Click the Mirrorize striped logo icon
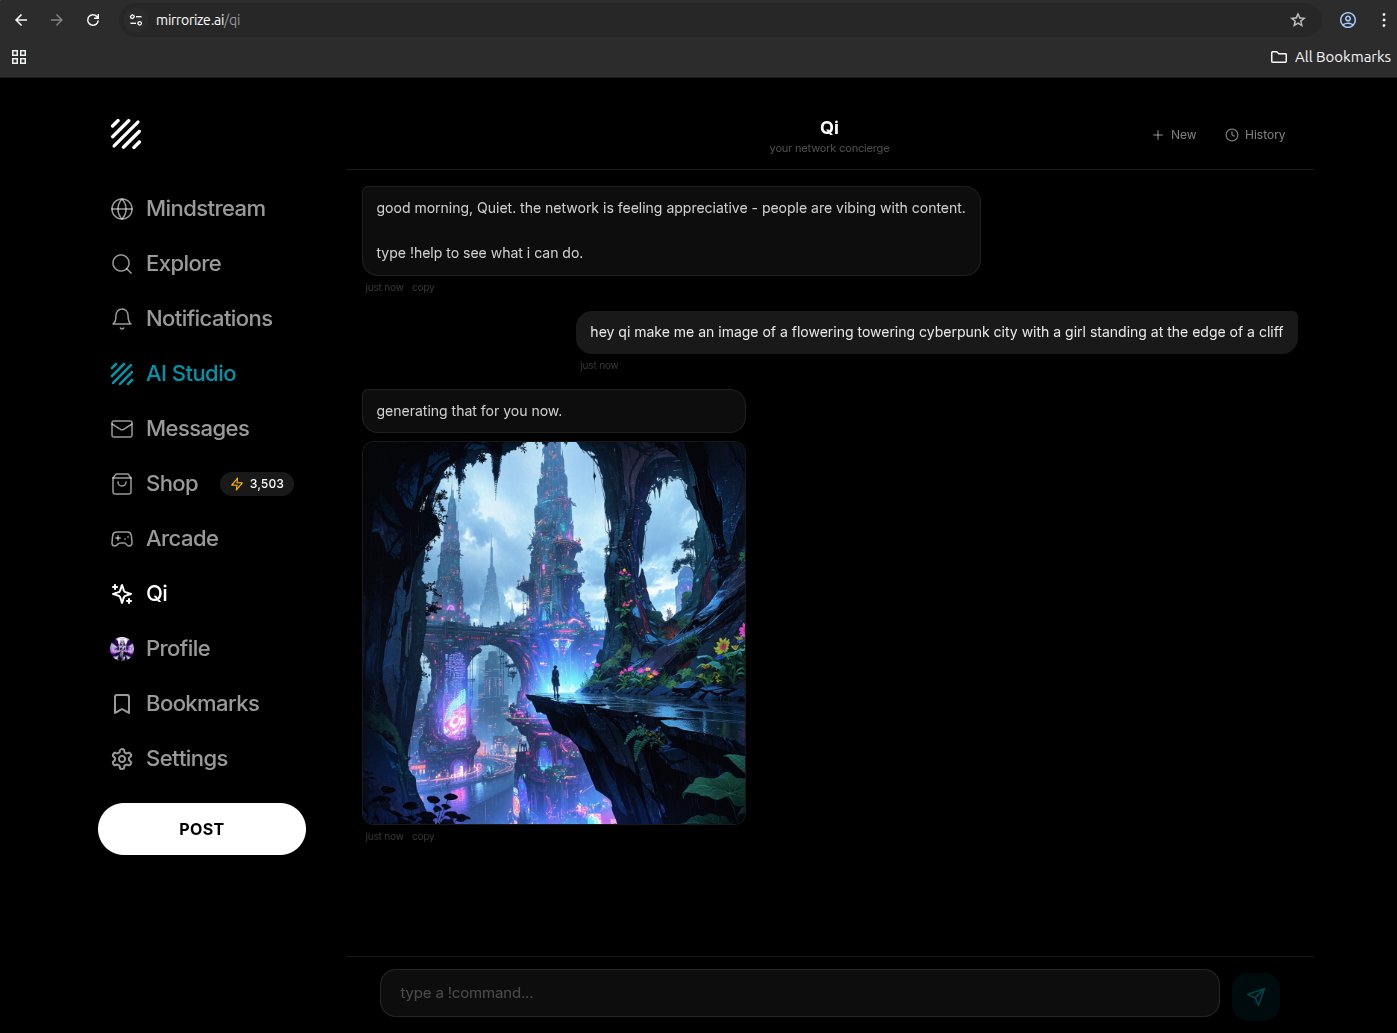Image resolution: width=1397 pixels, height=1033 pixels. 126,134
